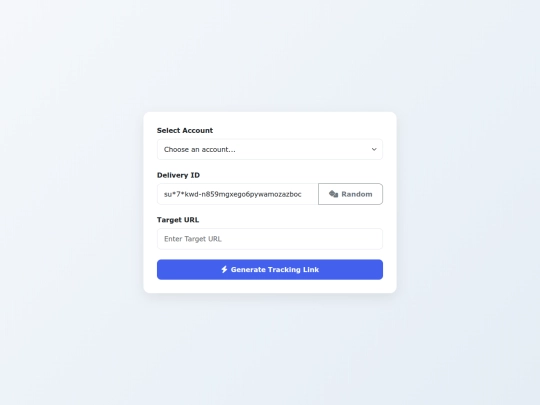The width and height of the screenshot is (540, 405).
Task: Click the word 'Random' on the button
Action: pos(357,194)
